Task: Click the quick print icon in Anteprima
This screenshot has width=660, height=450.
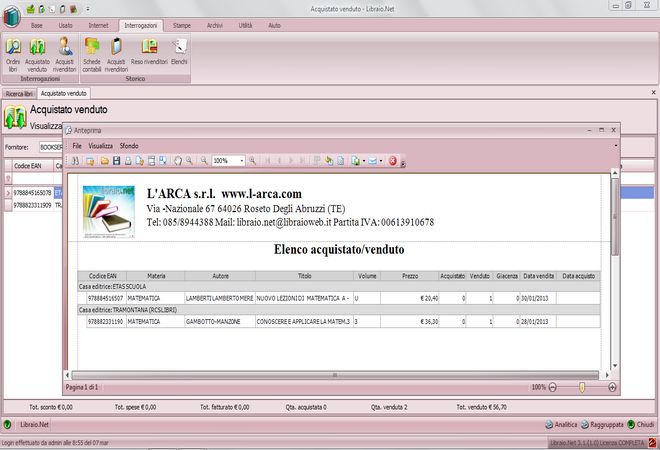Action: point(139,161)
